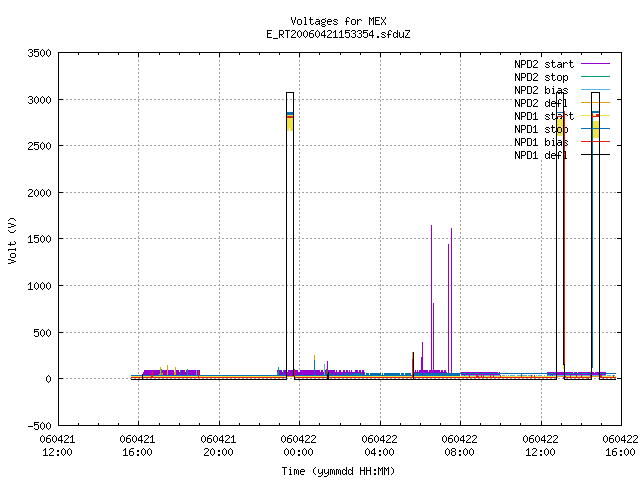640x480 pixels.
Task: Click the "NPD2 start" legend label
Action: point(544,64)
